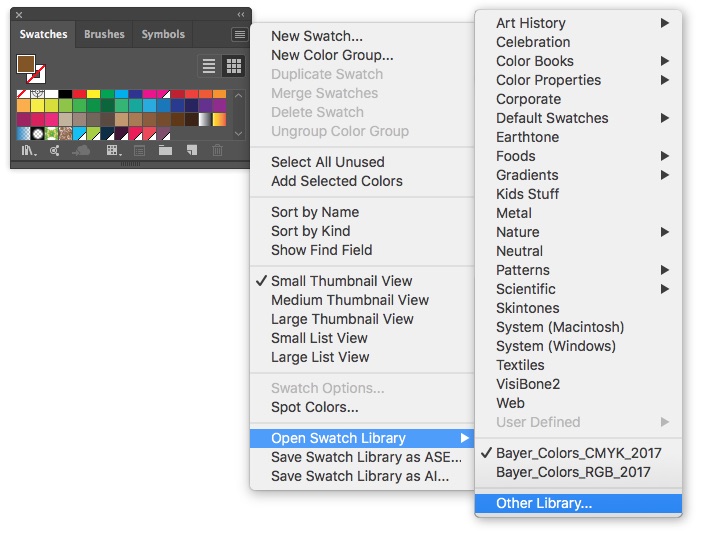
Task: Check the Medium Thumbnail View option
Action: (350, 300)
